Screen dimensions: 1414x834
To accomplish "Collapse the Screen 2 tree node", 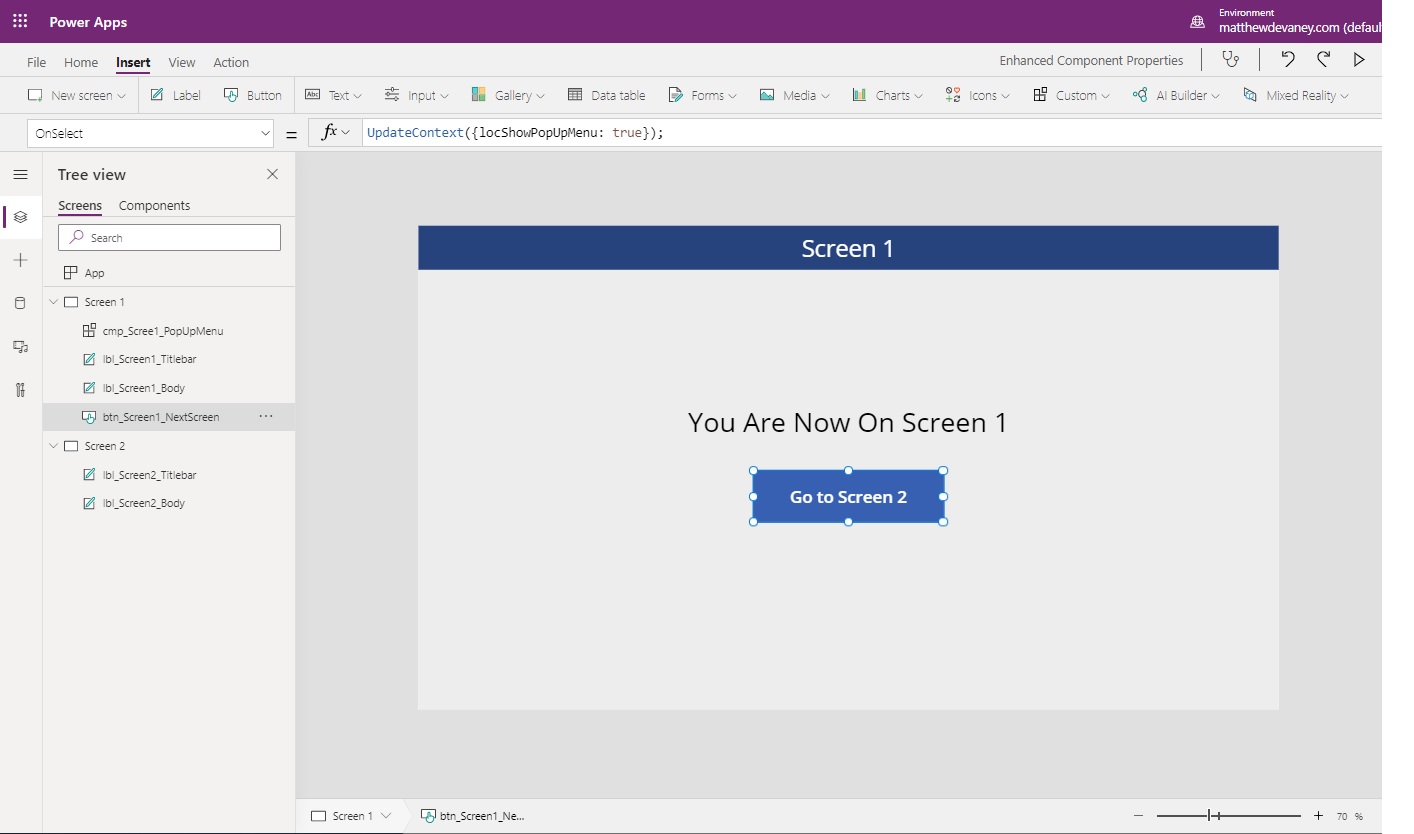I will (x=54, y=445).
